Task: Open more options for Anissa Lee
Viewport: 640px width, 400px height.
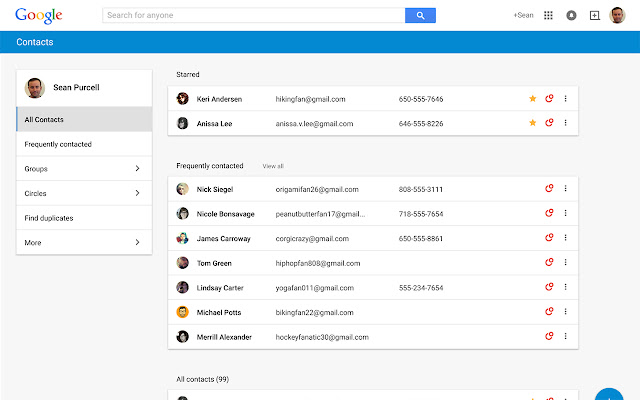Action: pos(565,122)
